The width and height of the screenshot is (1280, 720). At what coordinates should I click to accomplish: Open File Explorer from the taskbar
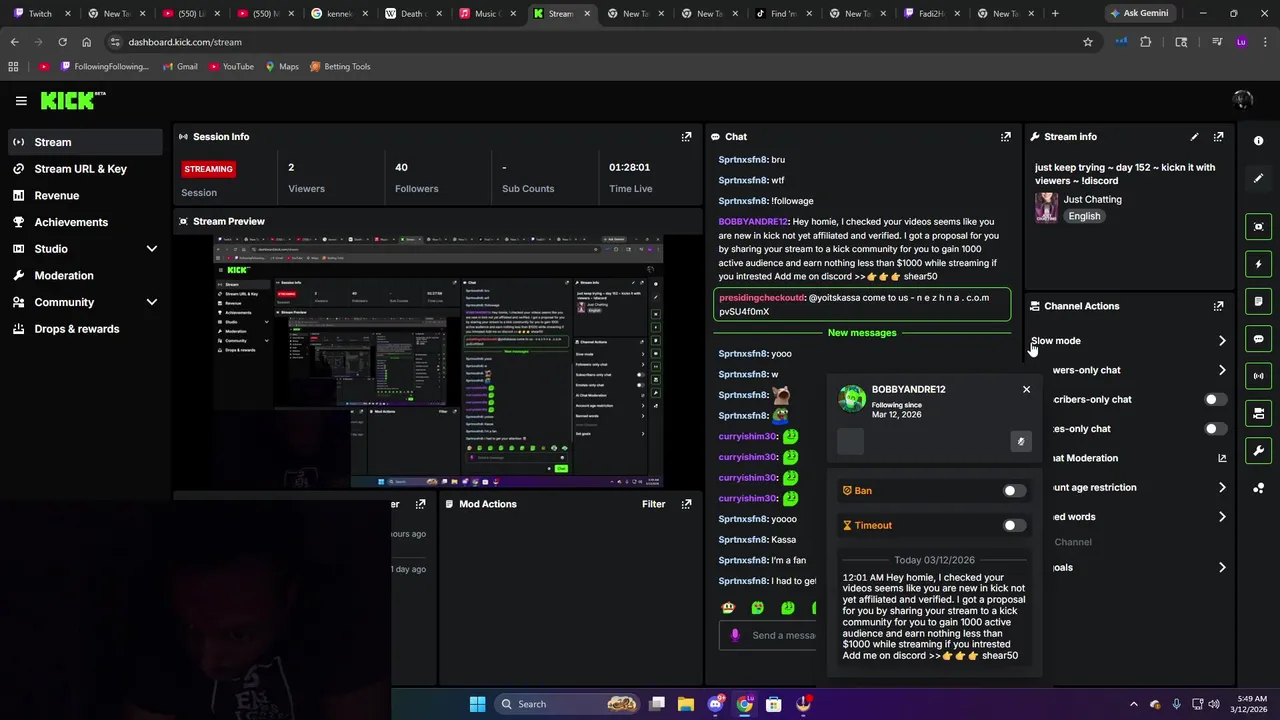[686, 704]
